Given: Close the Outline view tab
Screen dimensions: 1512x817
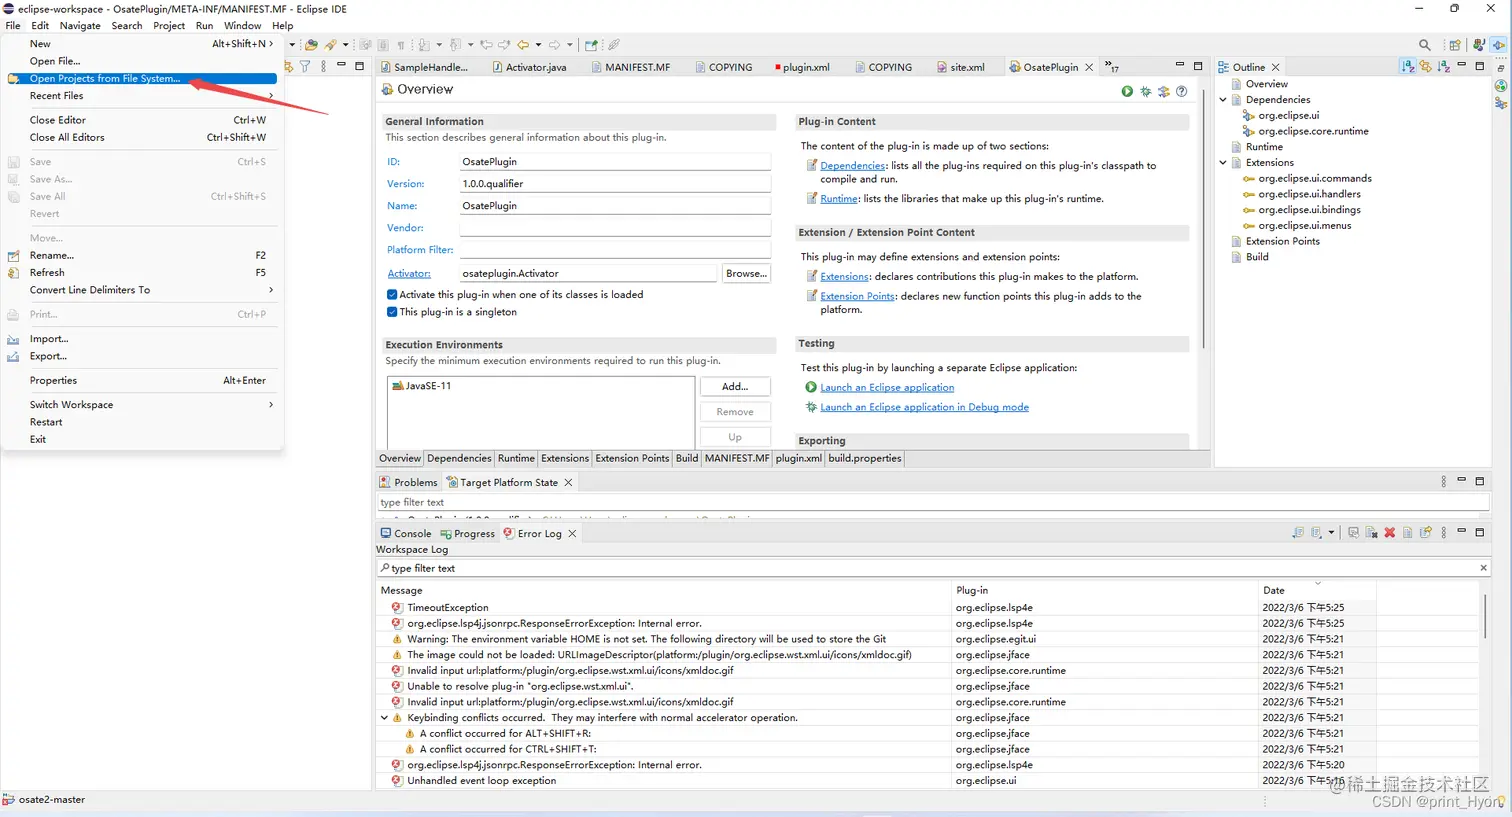Looking at the screenshot, I should click(1275, 67).
